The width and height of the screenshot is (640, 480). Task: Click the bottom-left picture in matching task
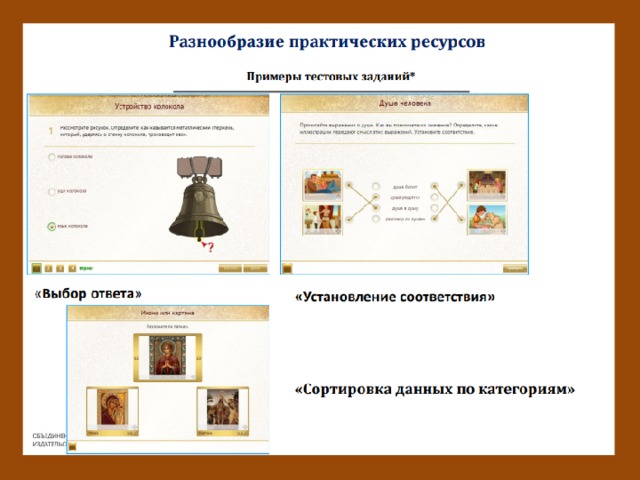point(321,219)
